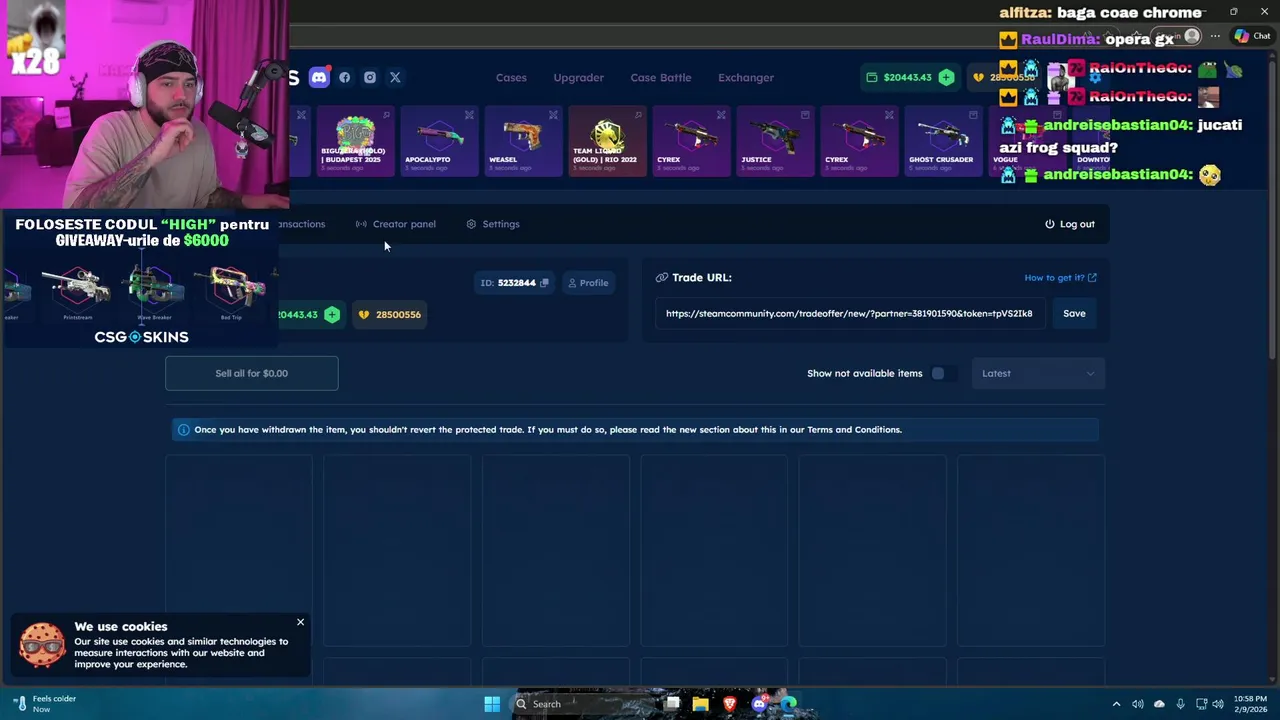Viewport: 1280px width, 720px height.
Task: Switch to the Settings tab
Action: coord(493,224)
